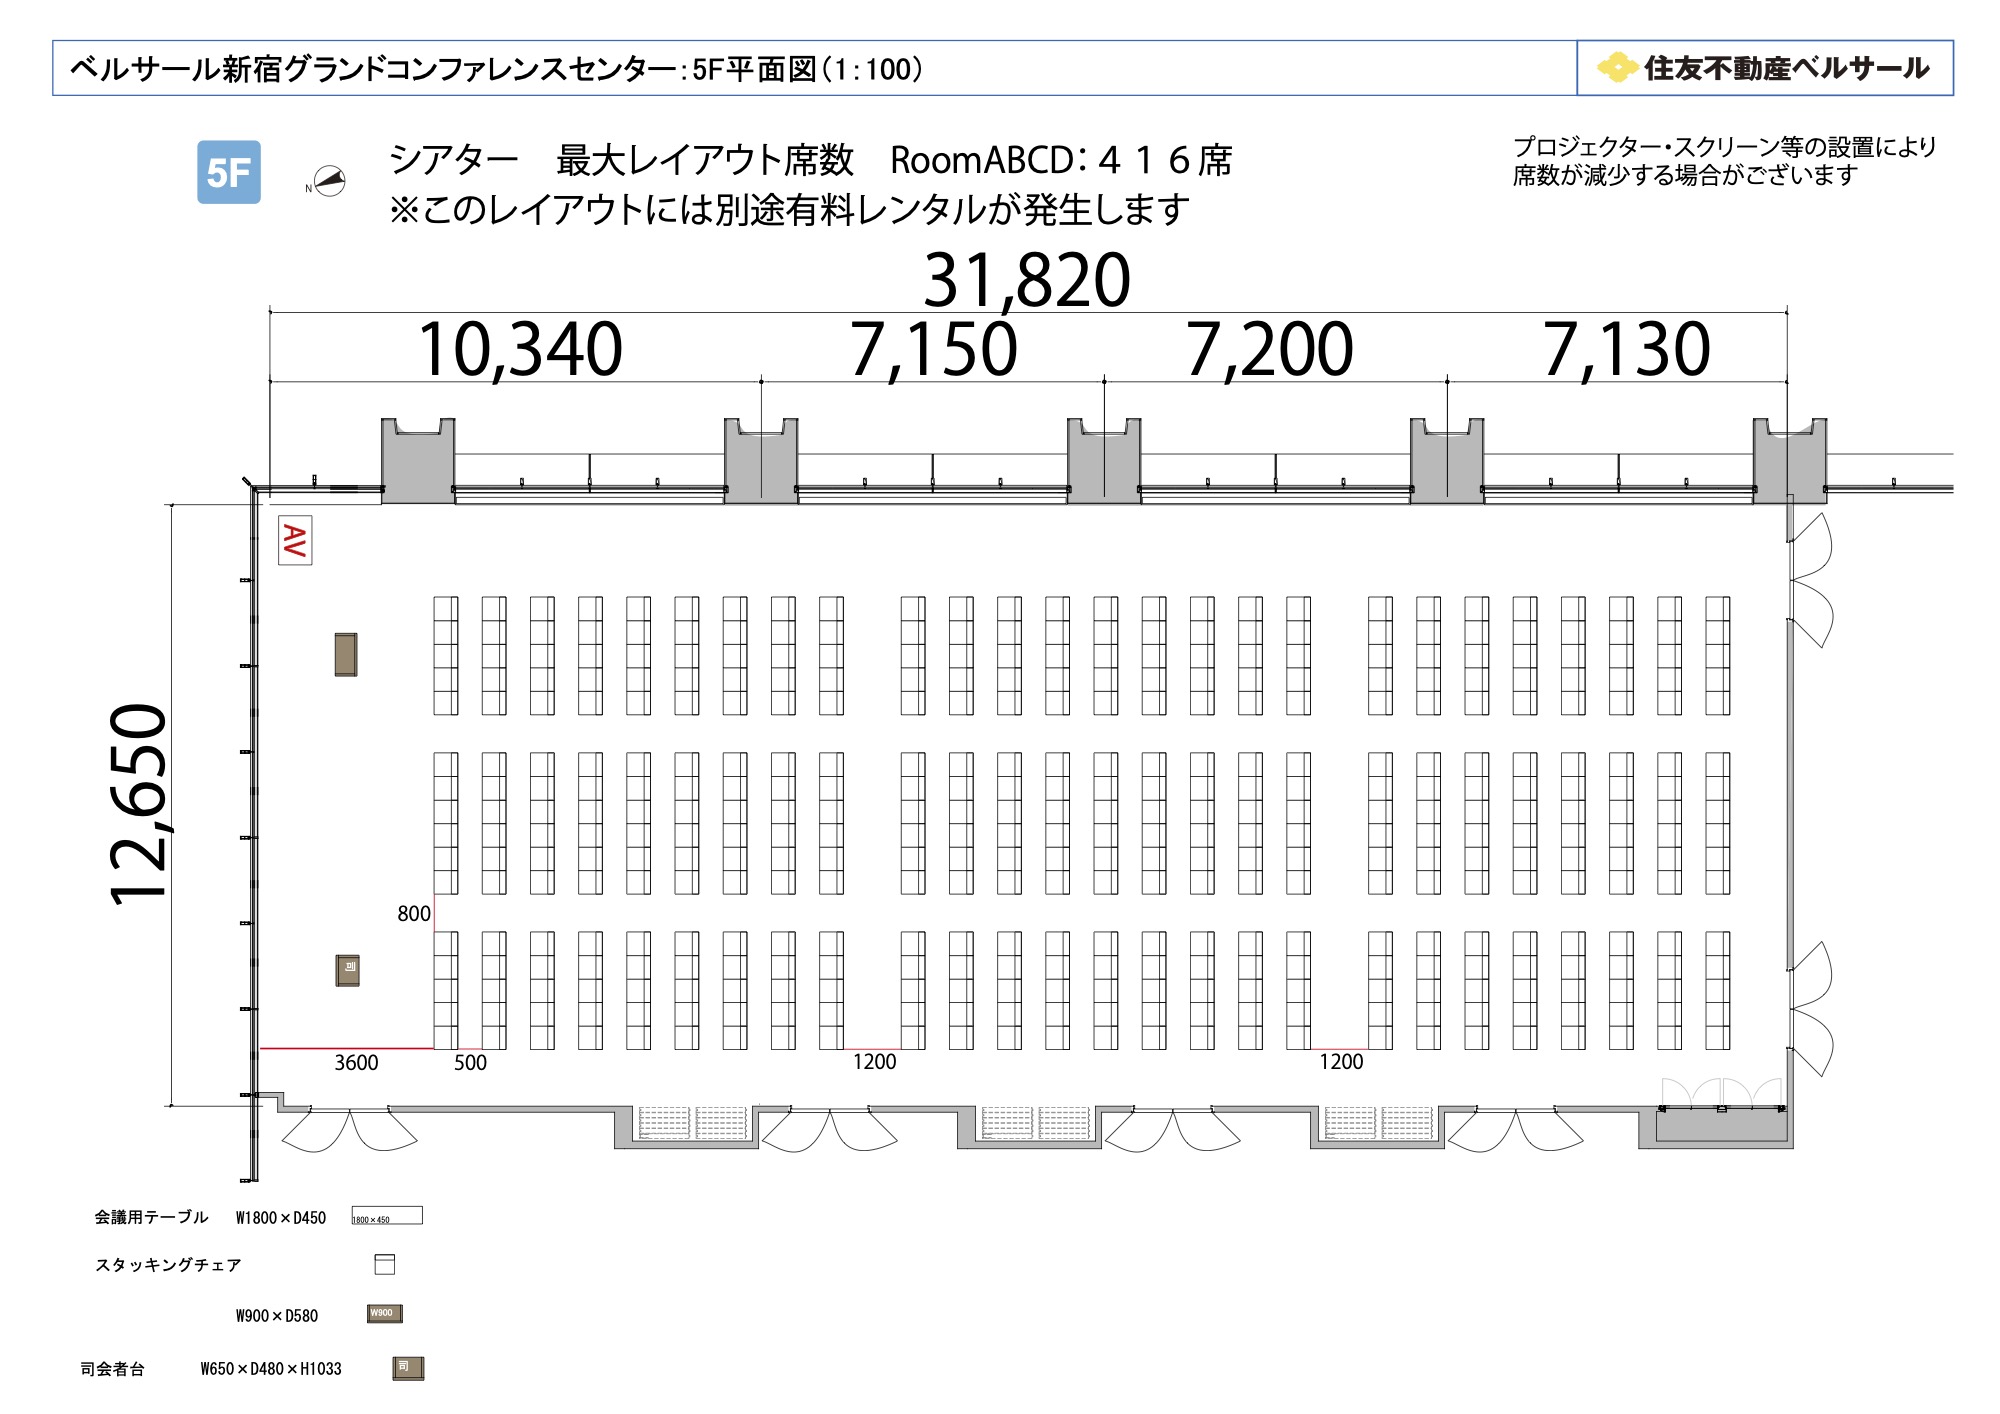The width and height of the screenshot is (2000, 1414).
Task: Click the left 1200 aisle label
Action: click(874, 1061)
